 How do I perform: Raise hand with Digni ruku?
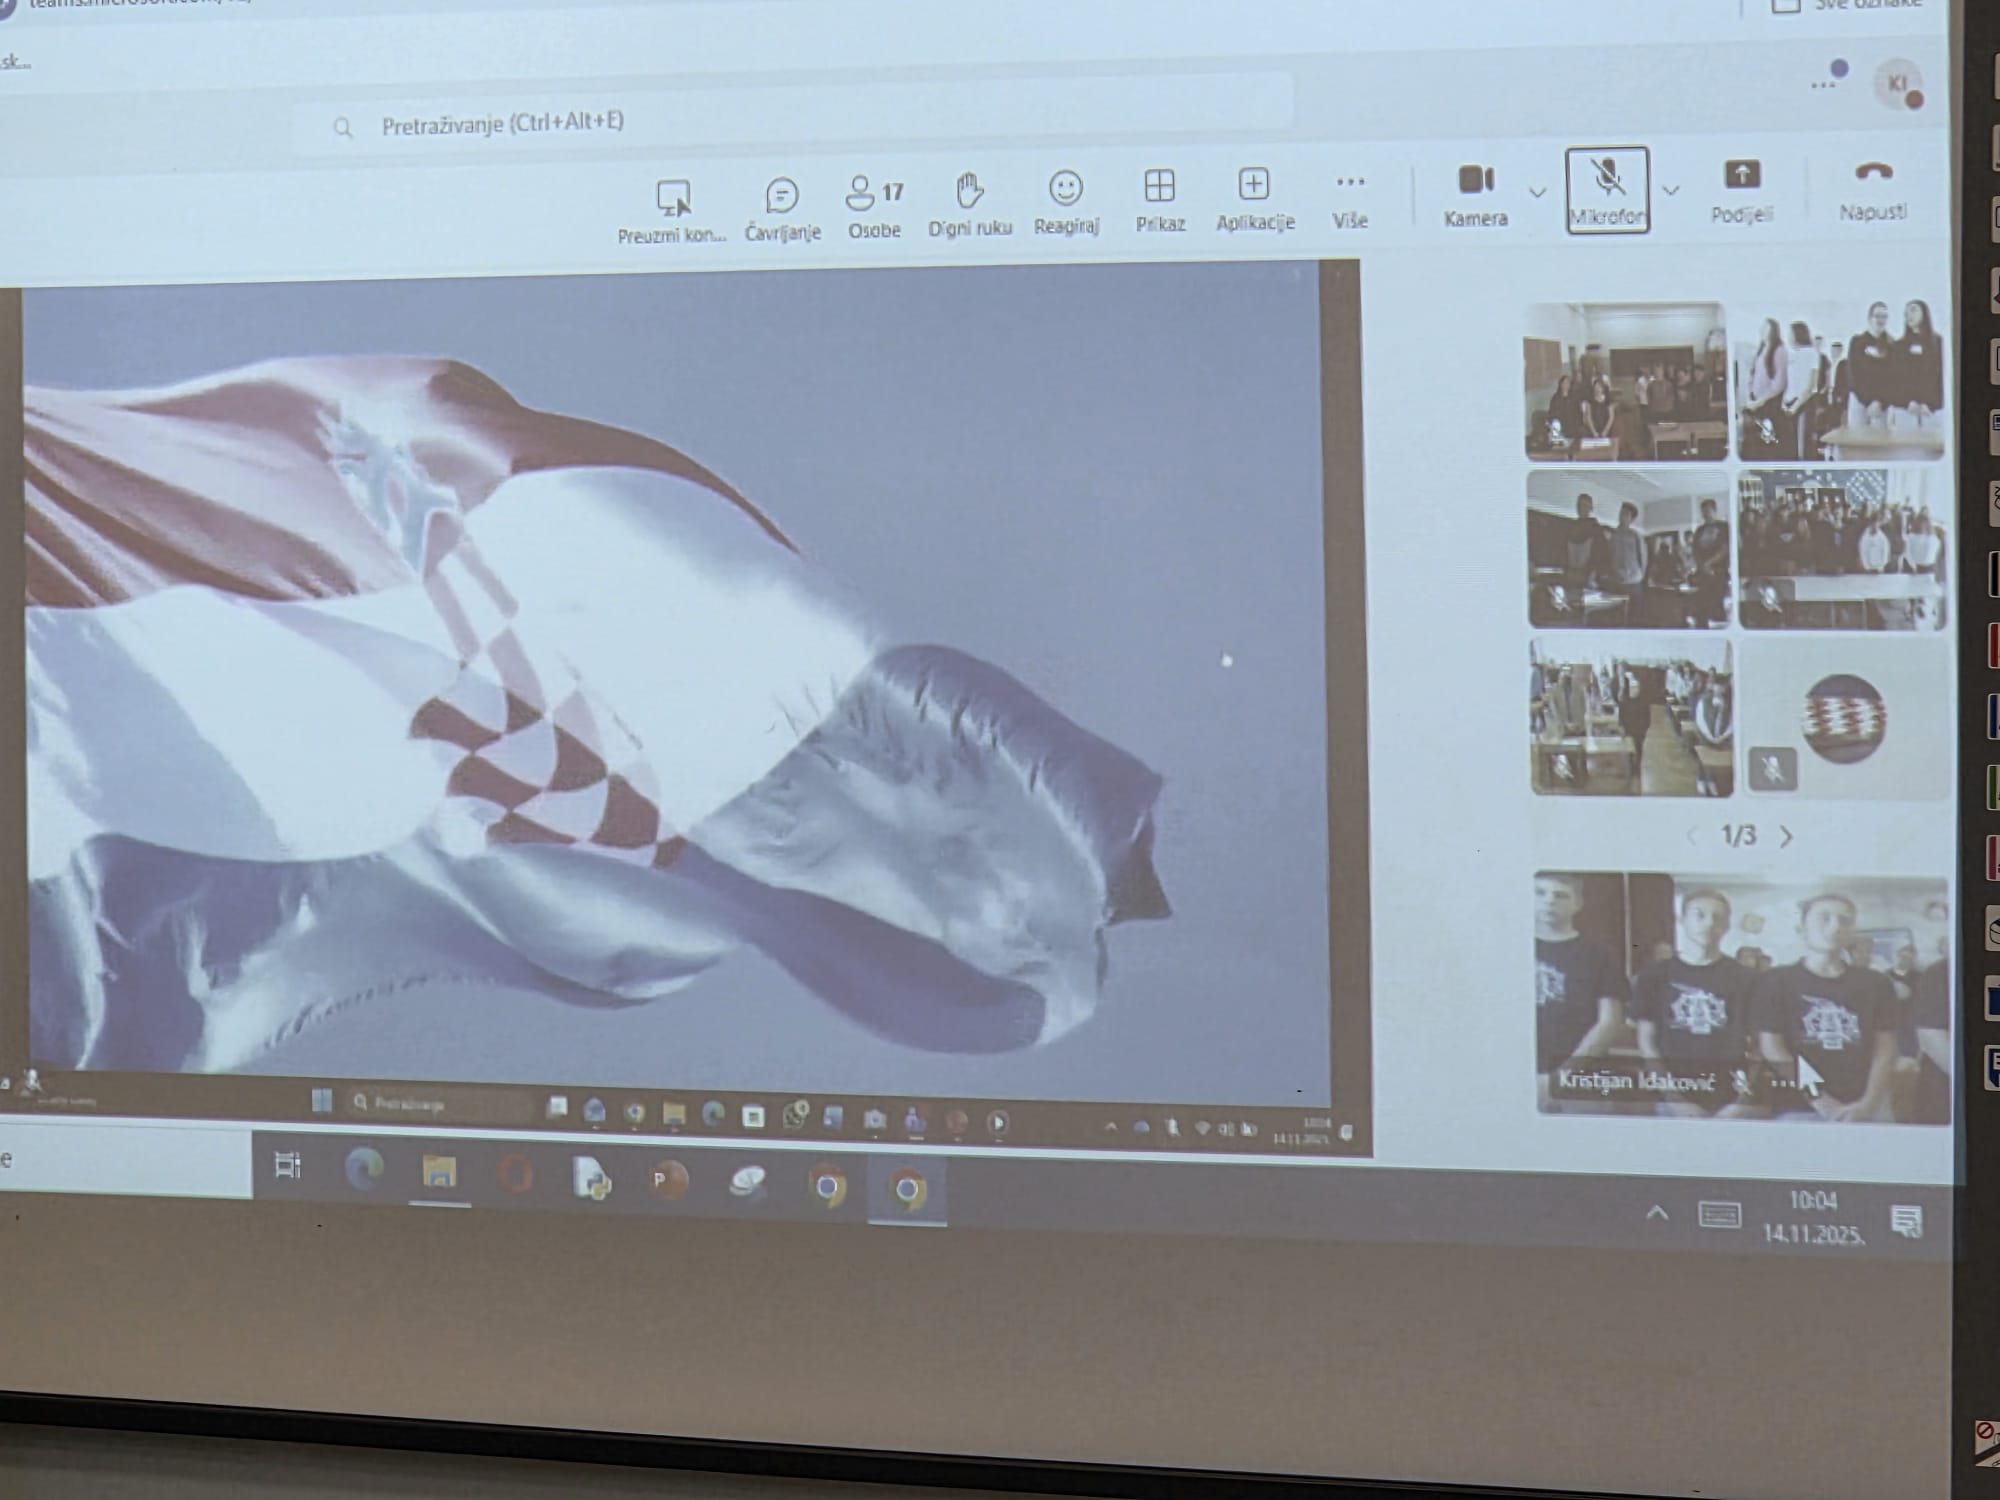pyautogui.click(x=969, y=190)
